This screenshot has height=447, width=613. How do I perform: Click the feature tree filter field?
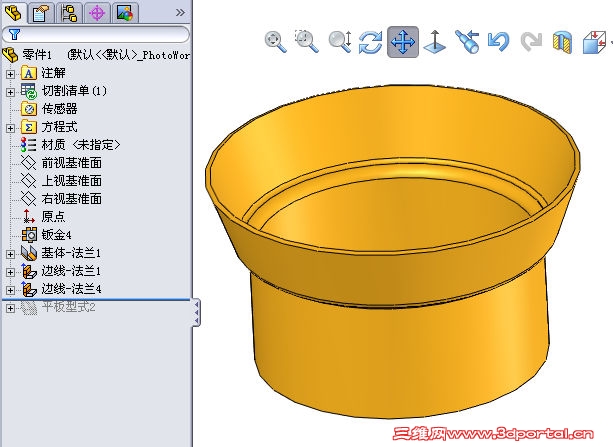tap(96, 34)
